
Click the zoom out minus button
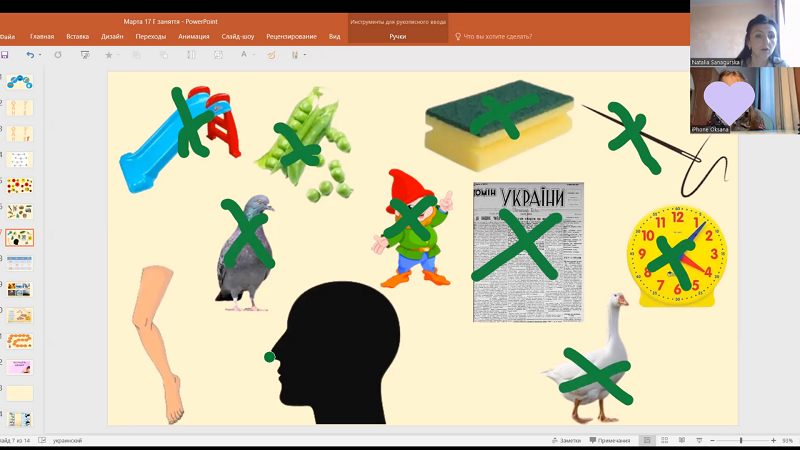(x=712, y=440)
